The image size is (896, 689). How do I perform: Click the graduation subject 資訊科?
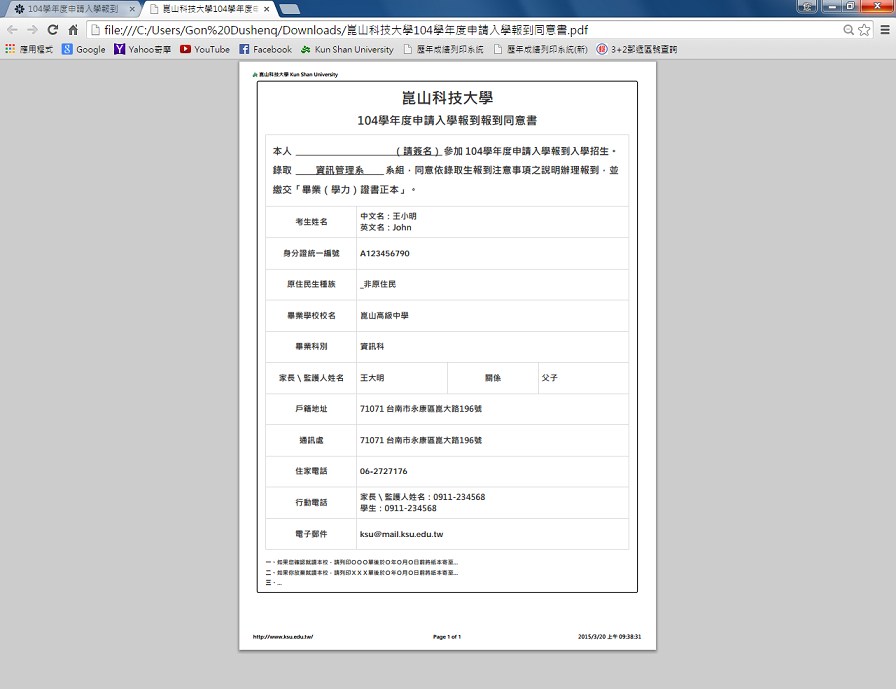coord(372,346)
